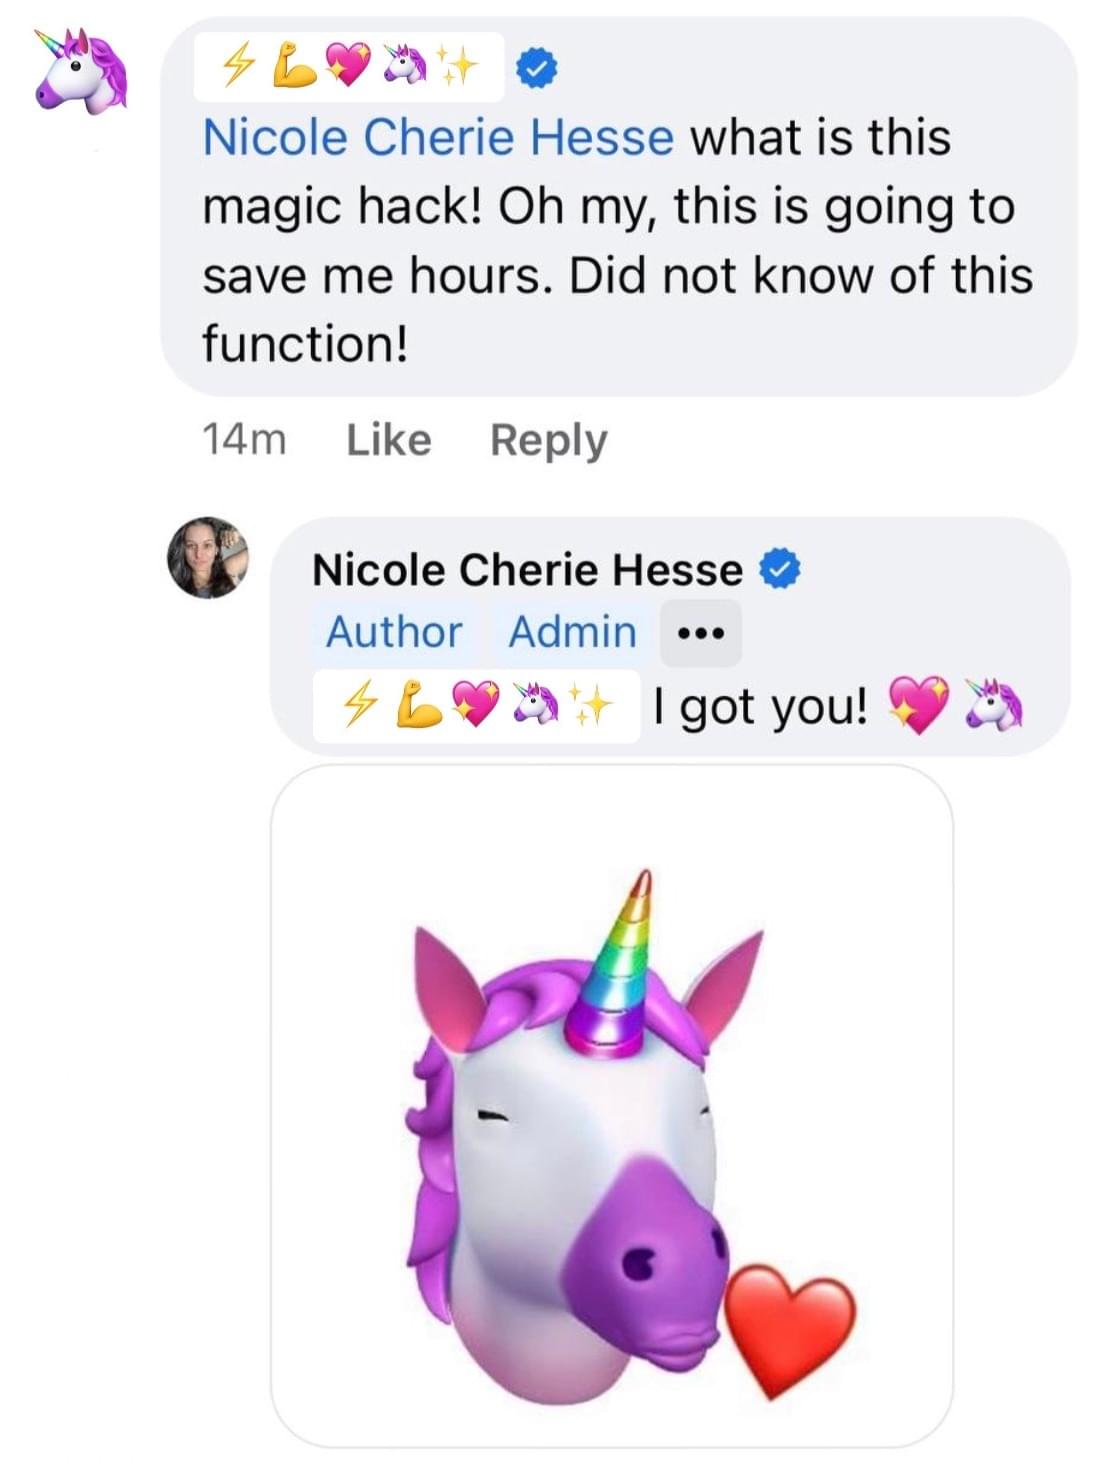Screen dimensions: 1097x1461
Task: Open the three-dot options on Nicole's reply
Action: [x=701, y=633]
